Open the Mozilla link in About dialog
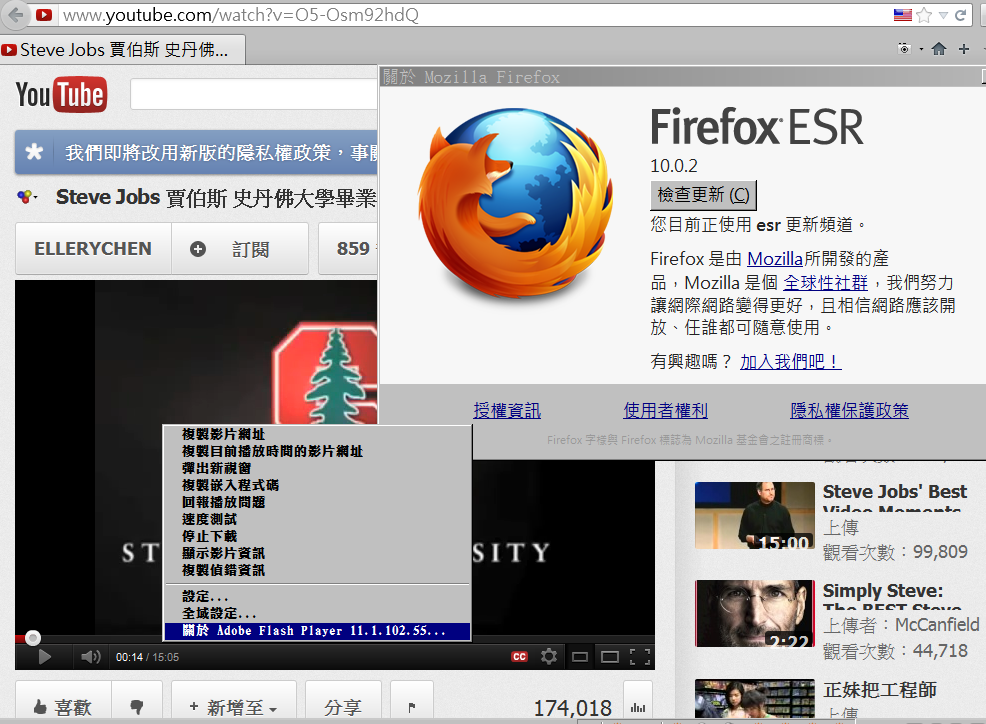Viewport: 986px width, 724px height. [x=775, y=259]
